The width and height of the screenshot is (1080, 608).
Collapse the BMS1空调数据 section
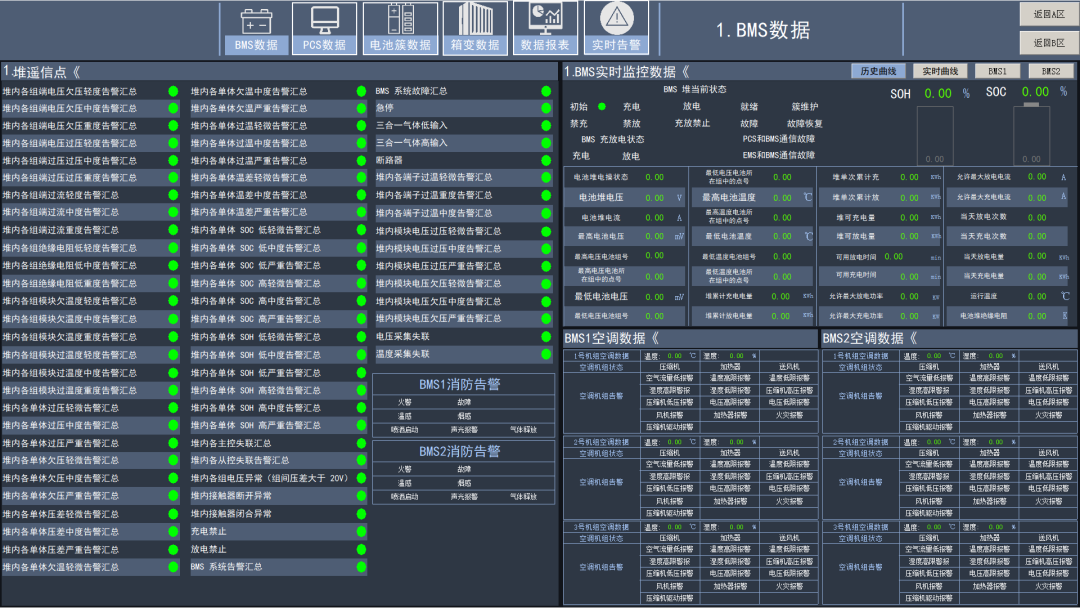[x=655, y=338]
